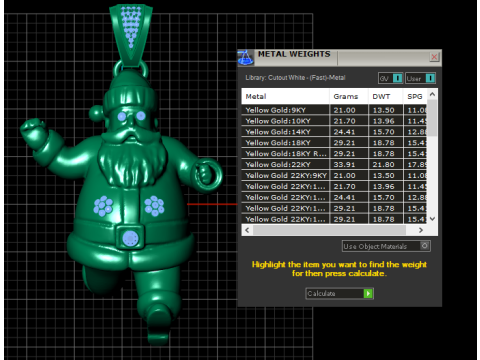
Task: Click the horizontal scrollbar left arrow
Action: [x=247, y=230]
